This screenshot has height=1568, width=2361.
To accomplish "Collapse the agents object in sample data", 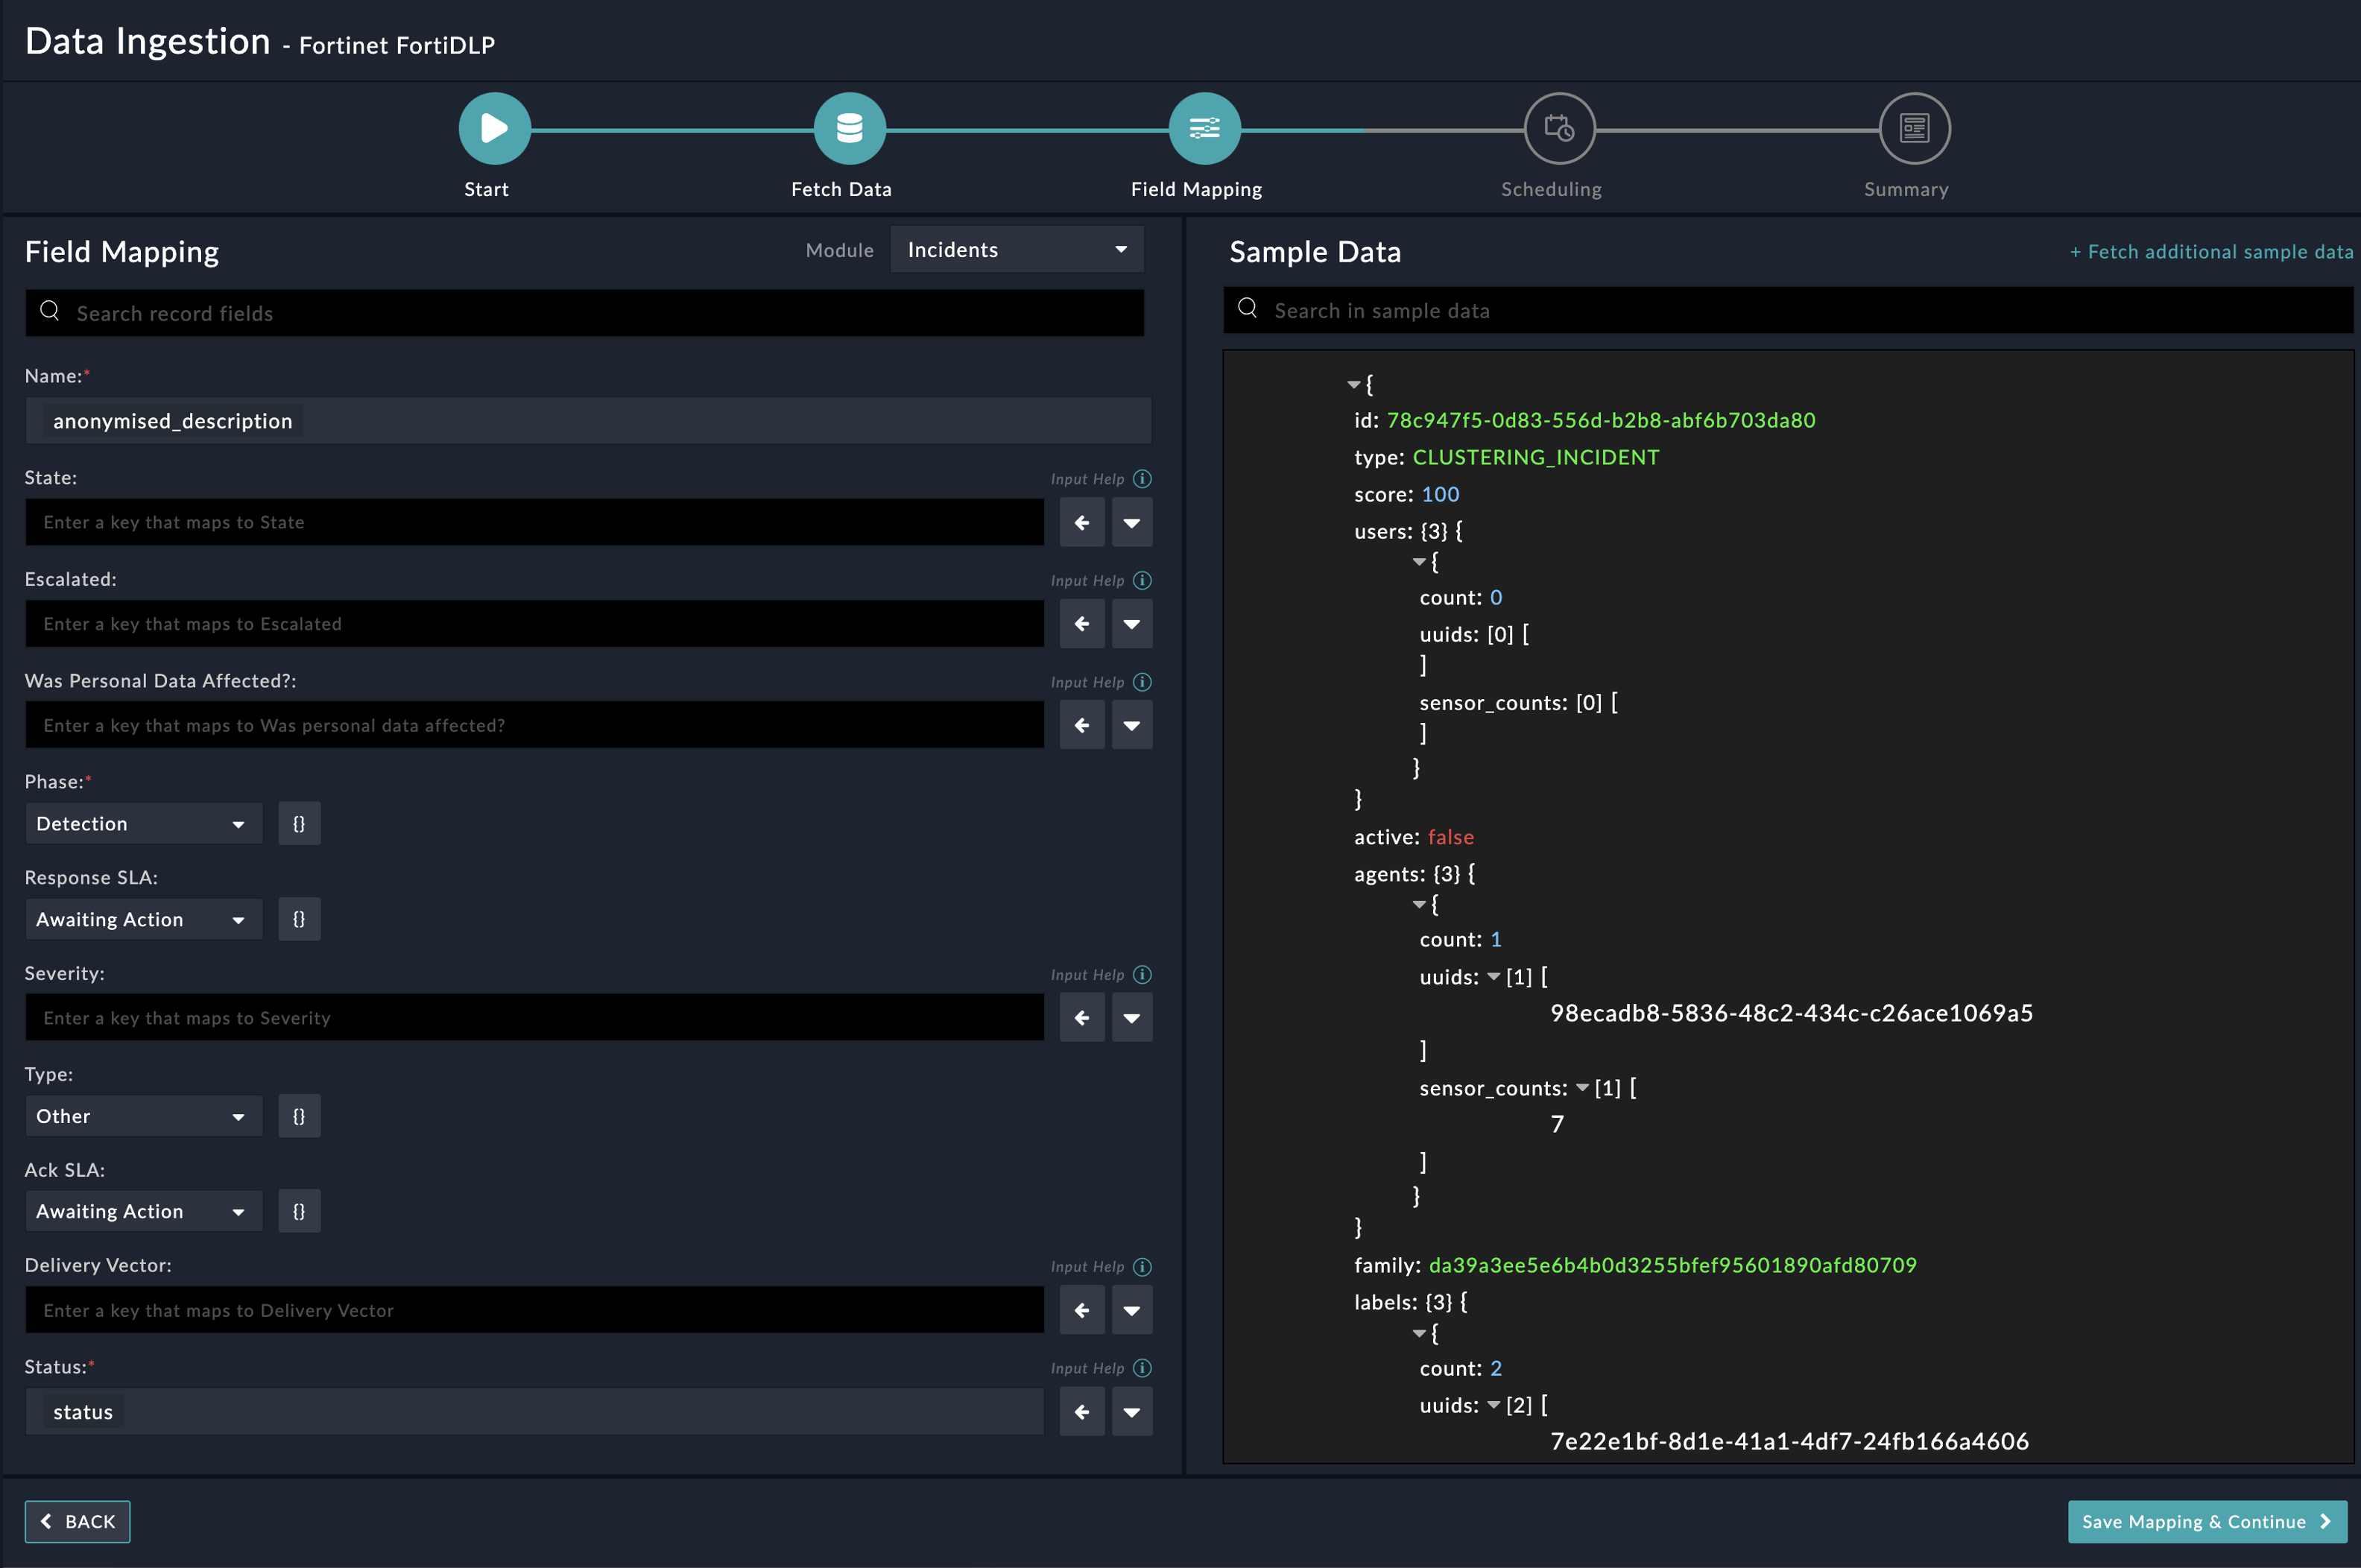I will (1420, 903).
